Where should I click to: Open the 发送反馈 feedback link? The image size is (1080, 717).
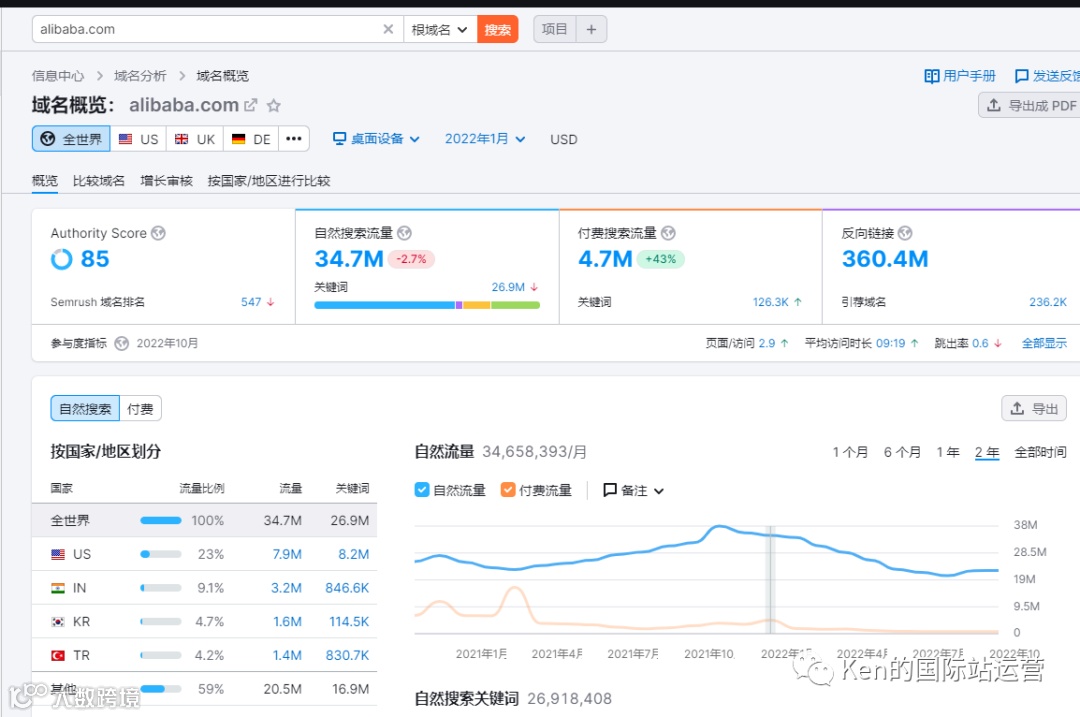tap(1048, 76)
